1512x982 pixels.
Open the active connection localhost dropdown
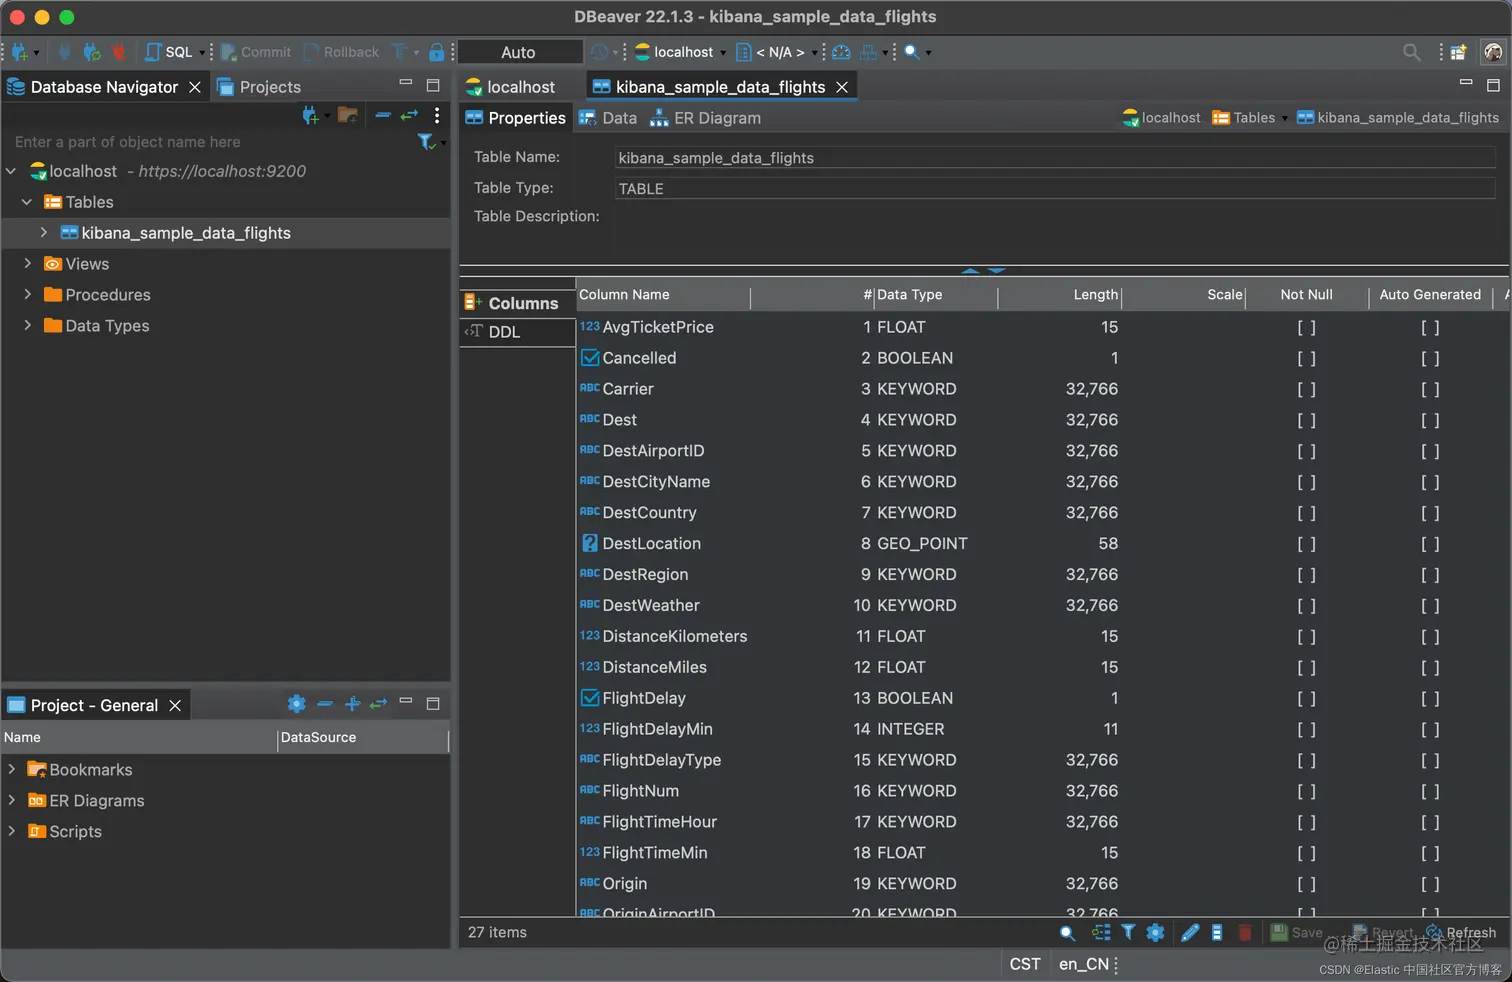[x=681, y=52]
